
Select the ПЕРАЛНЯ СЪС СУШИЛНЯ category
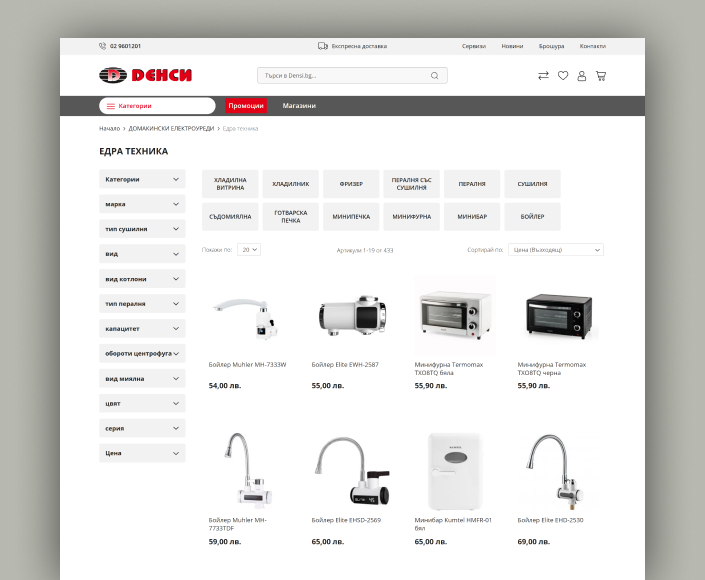click(x=411, y=184)
